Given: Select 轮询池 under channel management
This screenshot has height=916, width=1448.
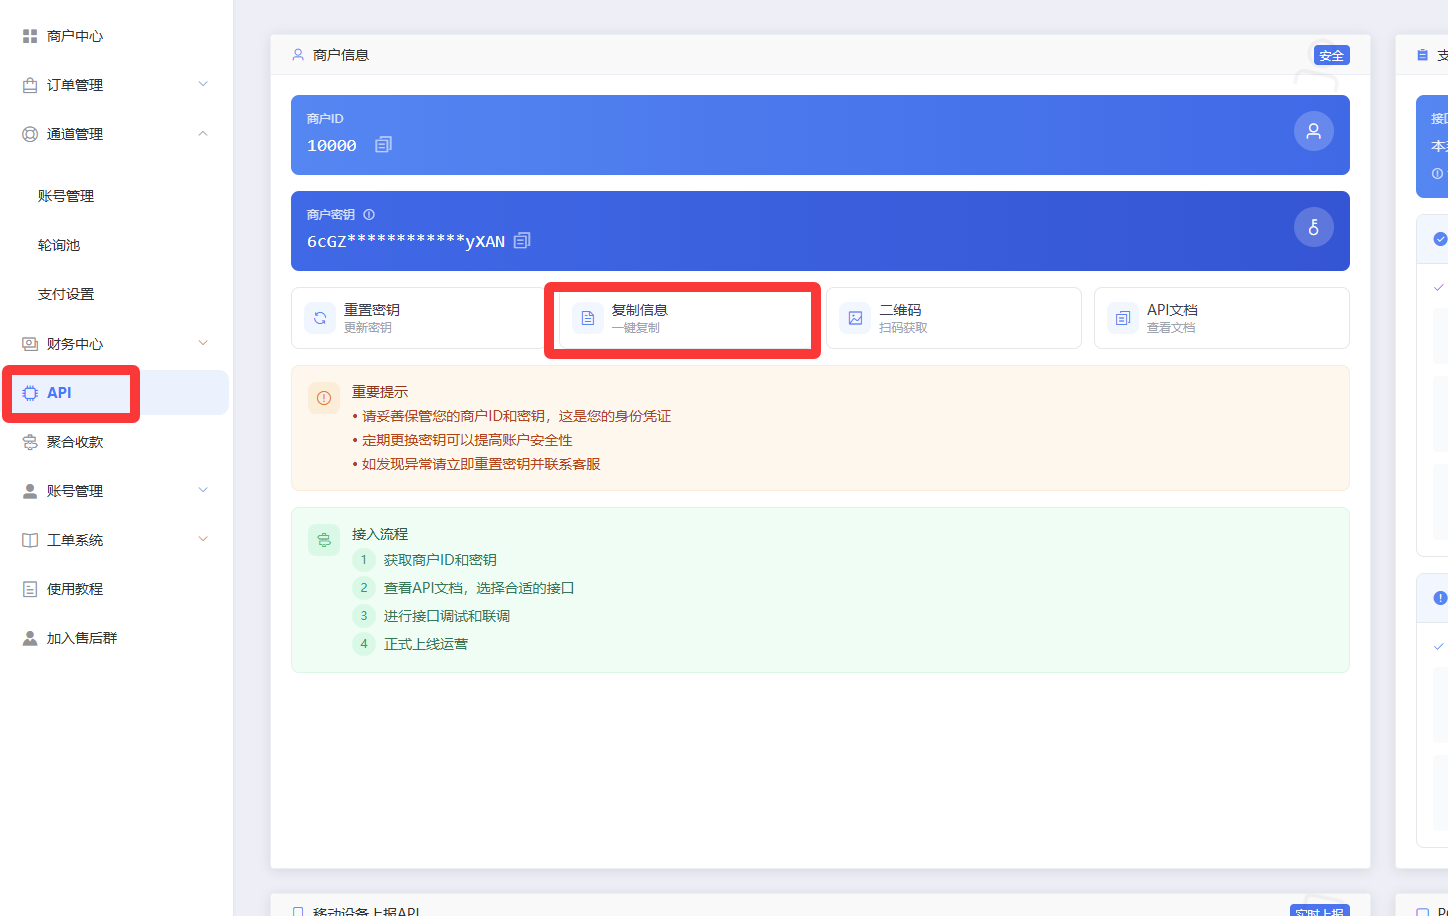Looking at the screenshot, I should coord(59,245).
